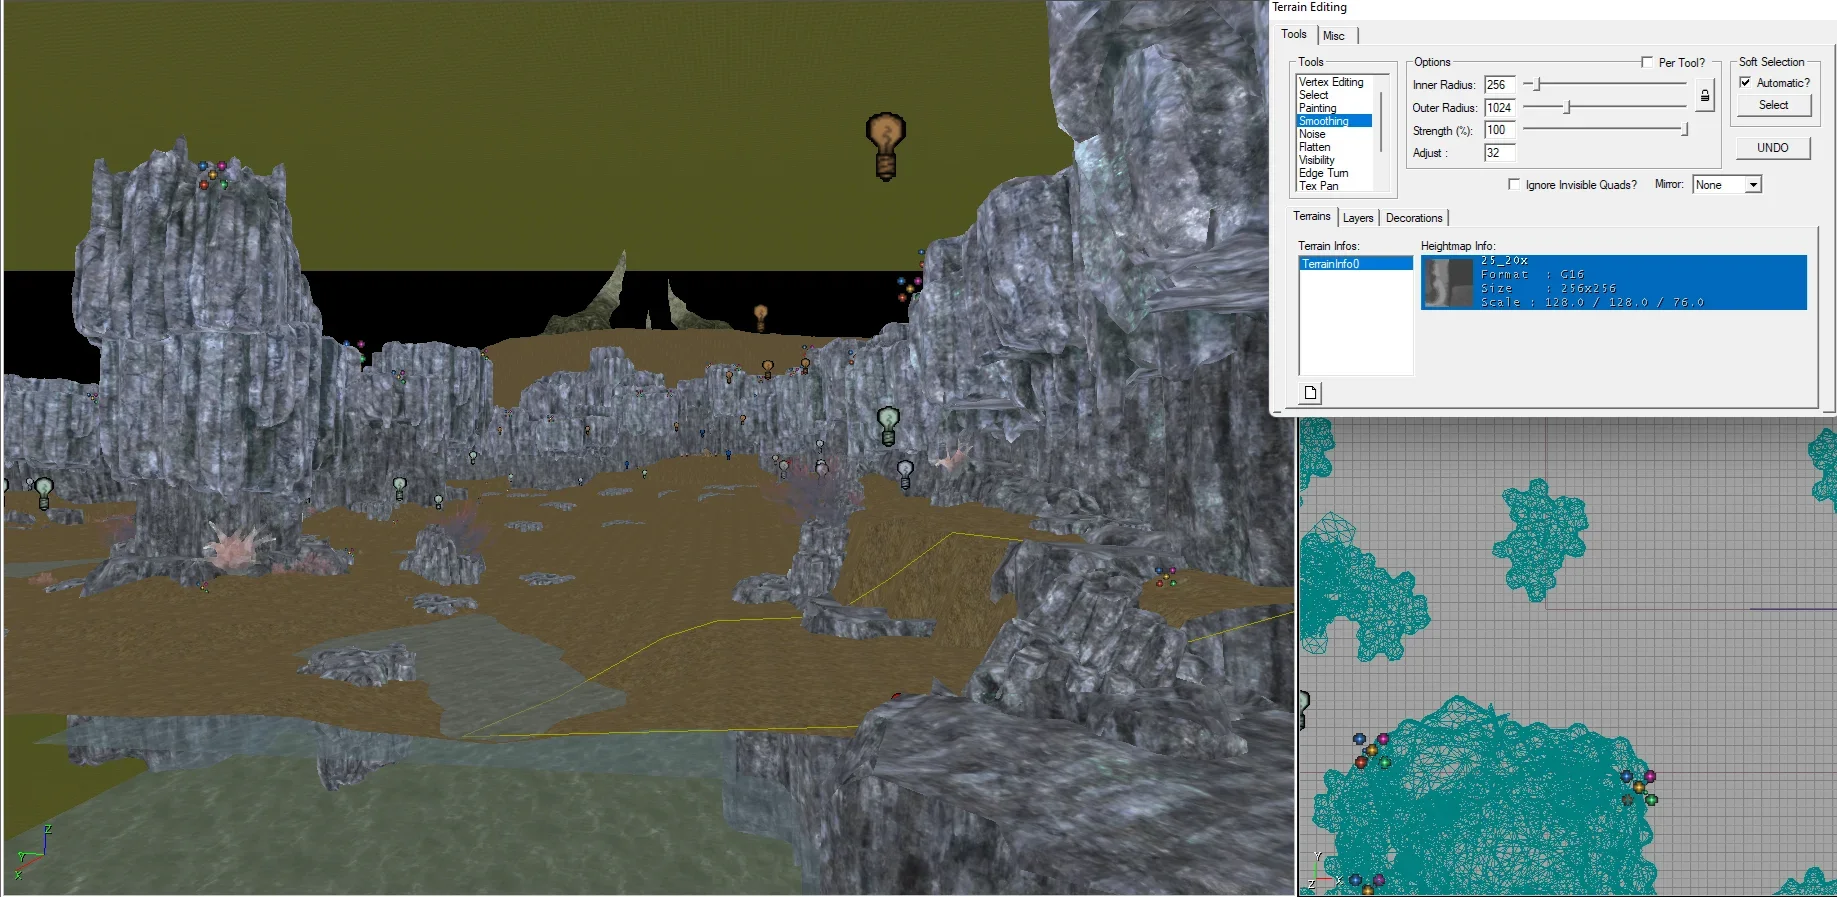The height and width of the screenshot is (897, 1837).
Task: Enable the Per Tool? checkbox
Action: coord(1647,62)
